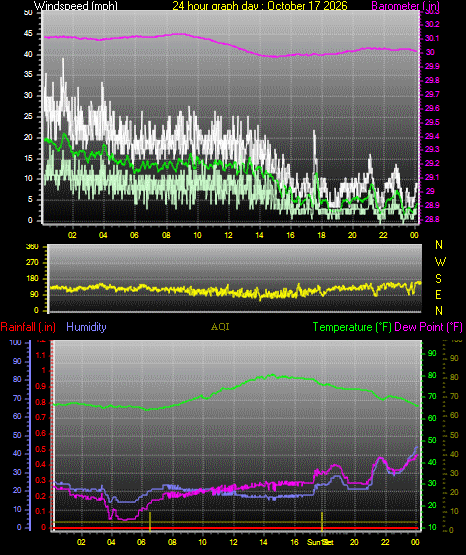Click the 'E' compass direction label
This screenshot has height=555, width=466.
pos(438,294)
